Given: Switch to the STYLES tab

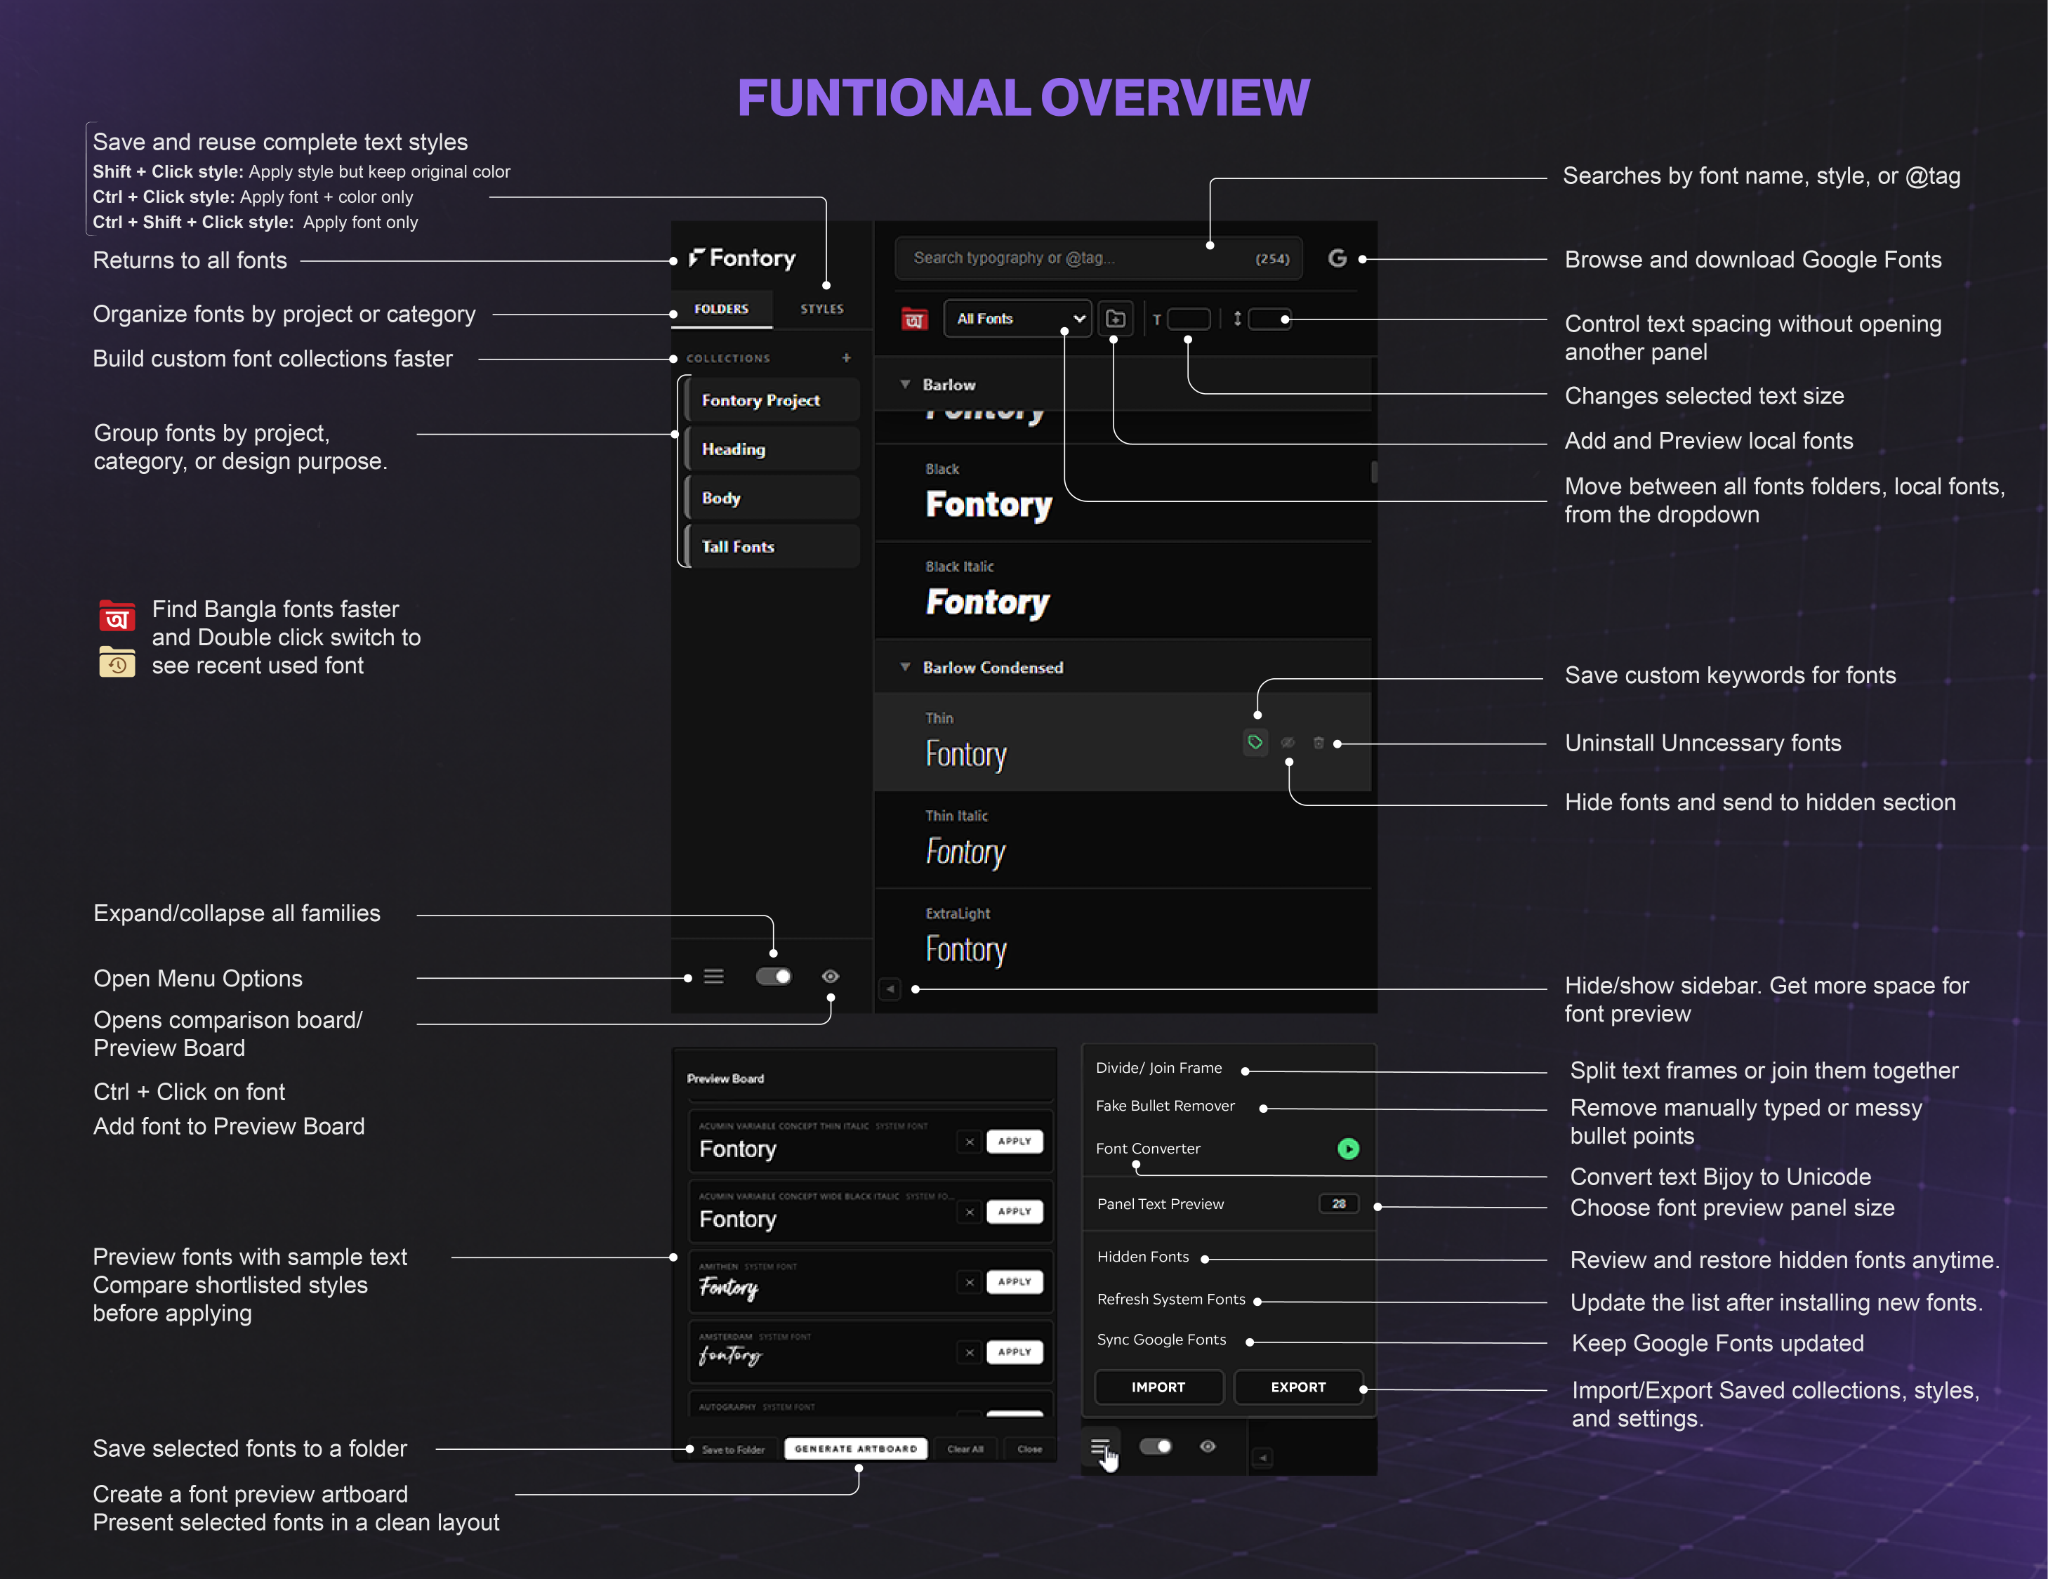Looking at the screenshot, I should tap(822, 309).
